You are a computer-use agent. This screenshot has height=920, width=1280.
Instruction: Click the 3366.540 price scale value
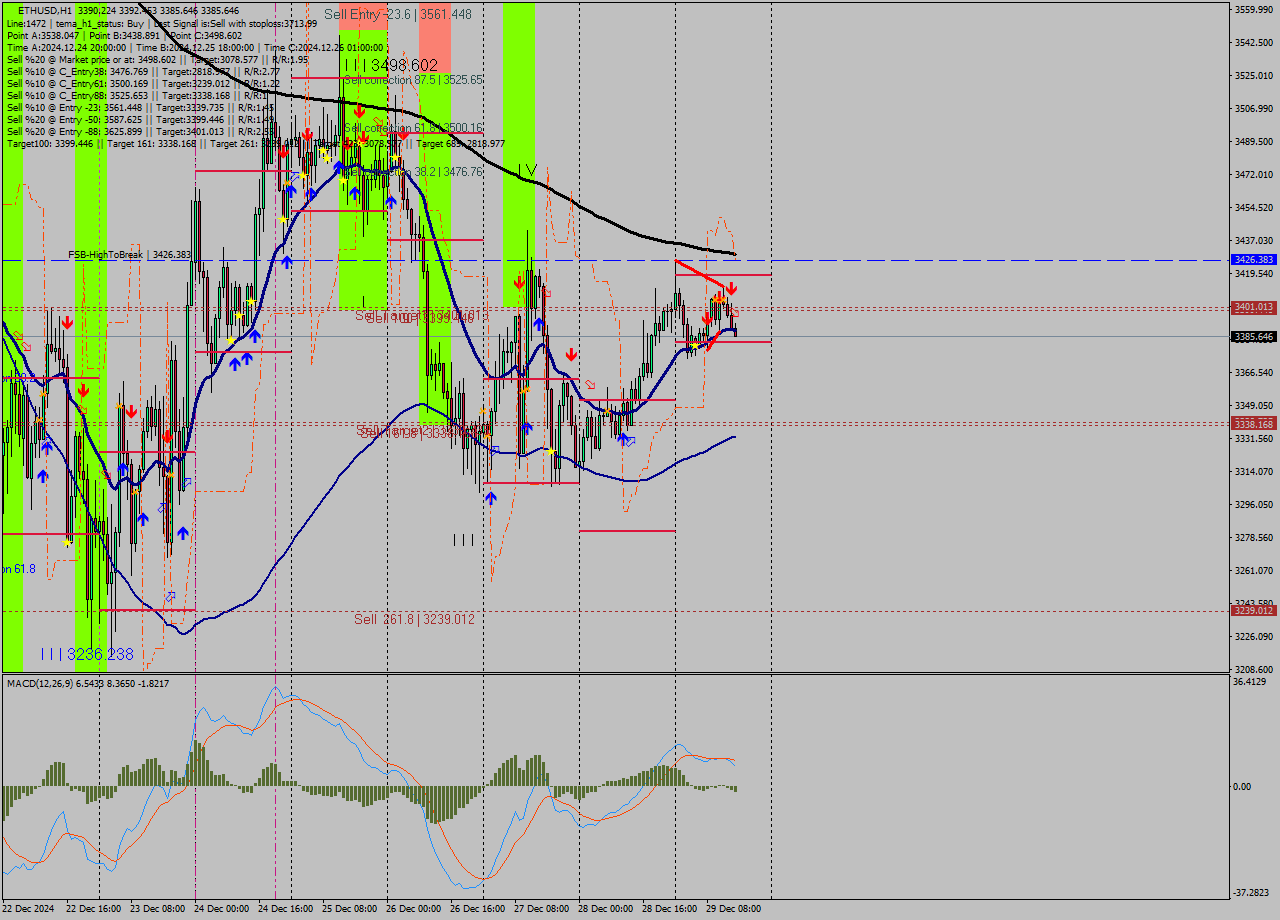pyautogui.click(x=1253, y=373)
